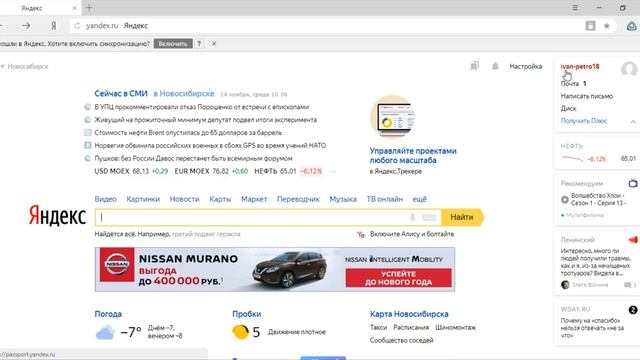The width and height of the screenshot is (640, 360).
Task: Open Расписания link under the map
Action: point(411,327)
